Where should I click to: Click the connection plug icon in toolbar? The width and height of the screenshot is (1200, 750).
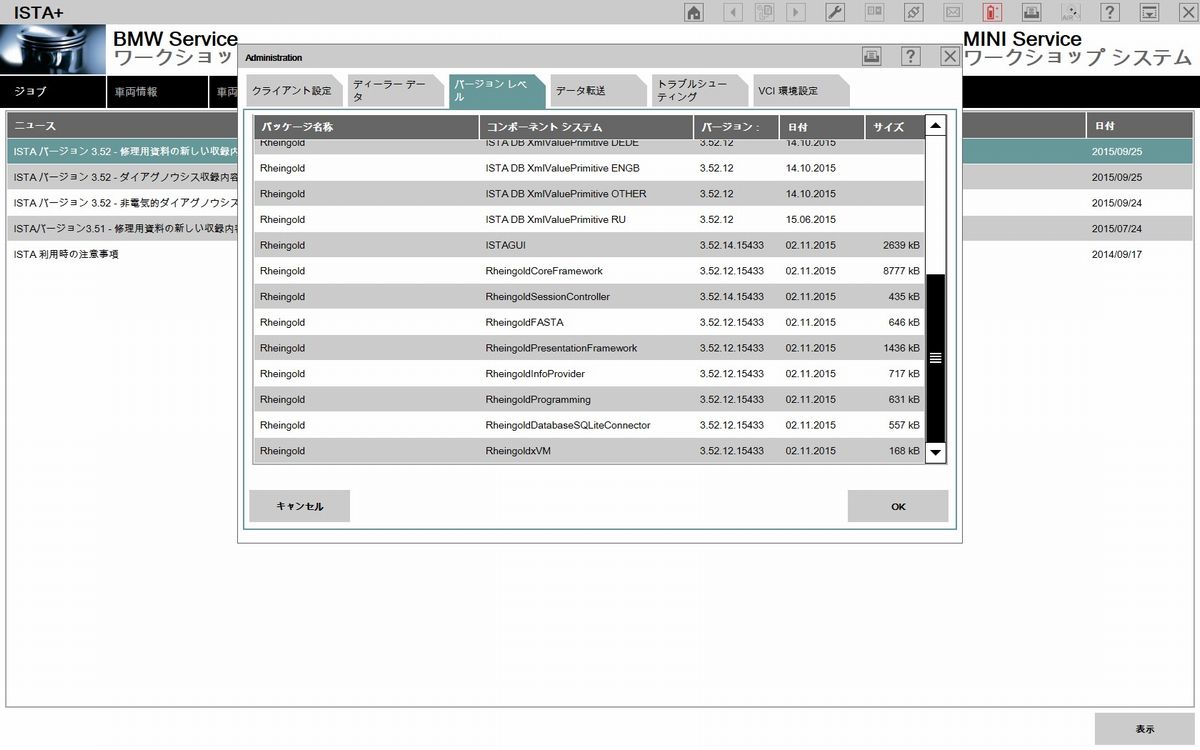pyautogui.click(x=913, y=12)
